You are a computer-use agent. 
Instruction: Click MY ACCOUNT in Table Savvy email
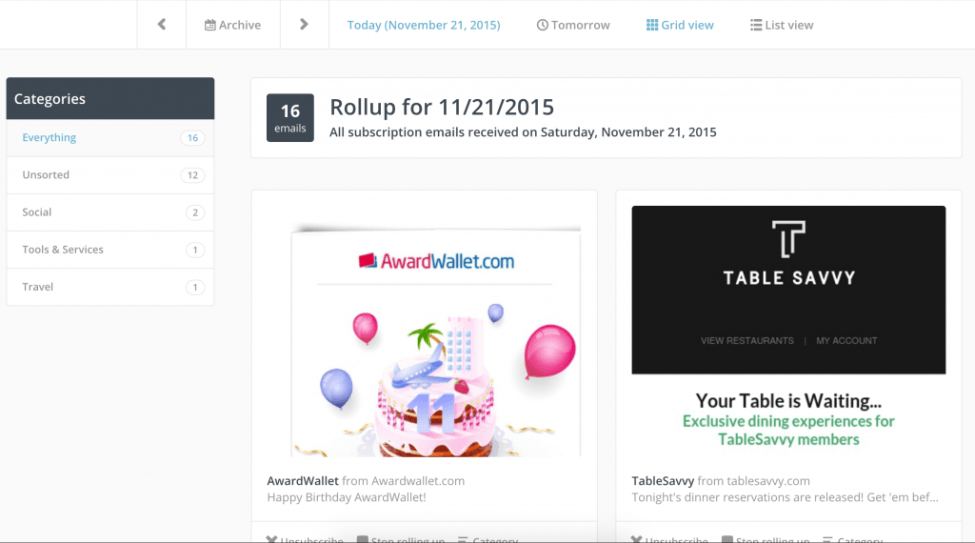tap(847, 341)
